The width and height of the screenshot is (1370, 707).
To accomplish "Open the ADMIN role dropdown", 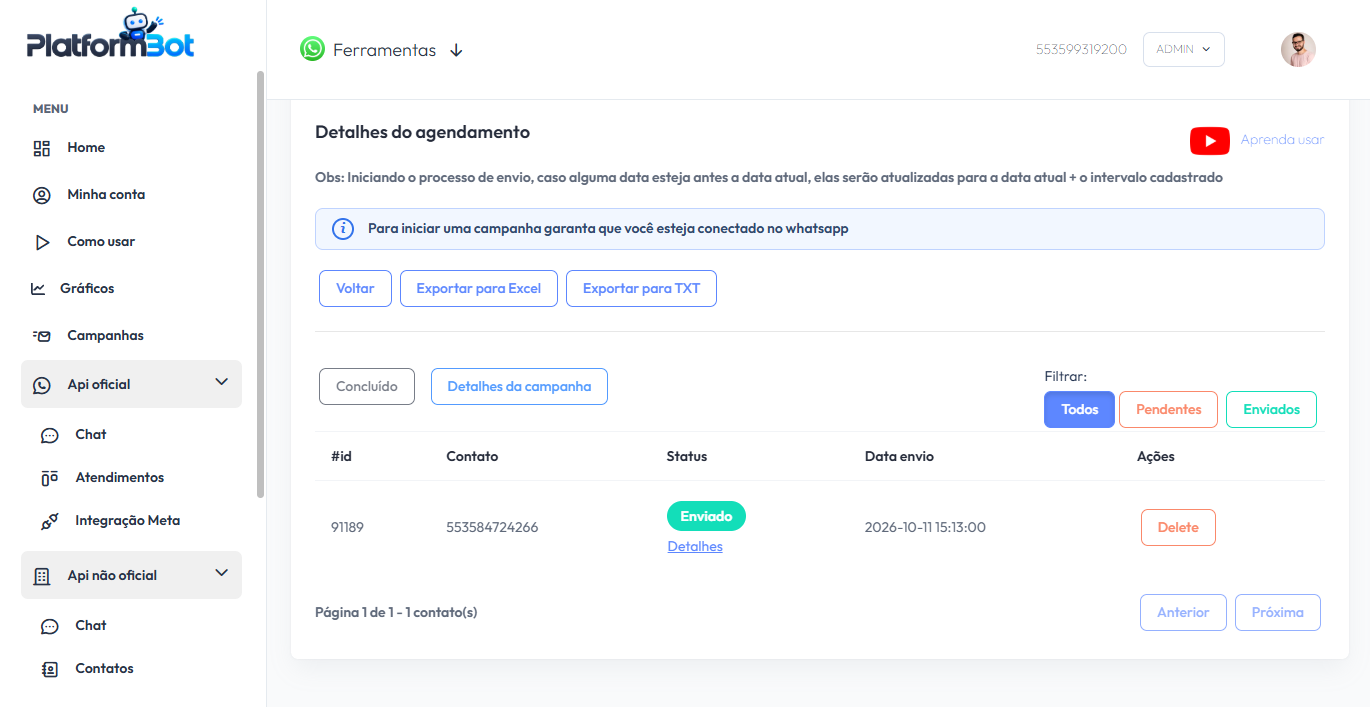I will pyautogui.click(x=1183, y=49).
